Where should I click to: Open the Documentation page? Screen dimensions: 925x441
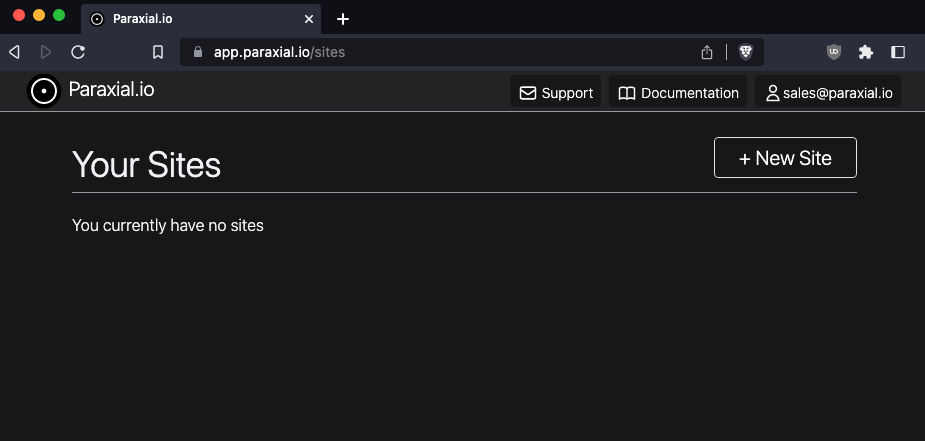(678, 93)
